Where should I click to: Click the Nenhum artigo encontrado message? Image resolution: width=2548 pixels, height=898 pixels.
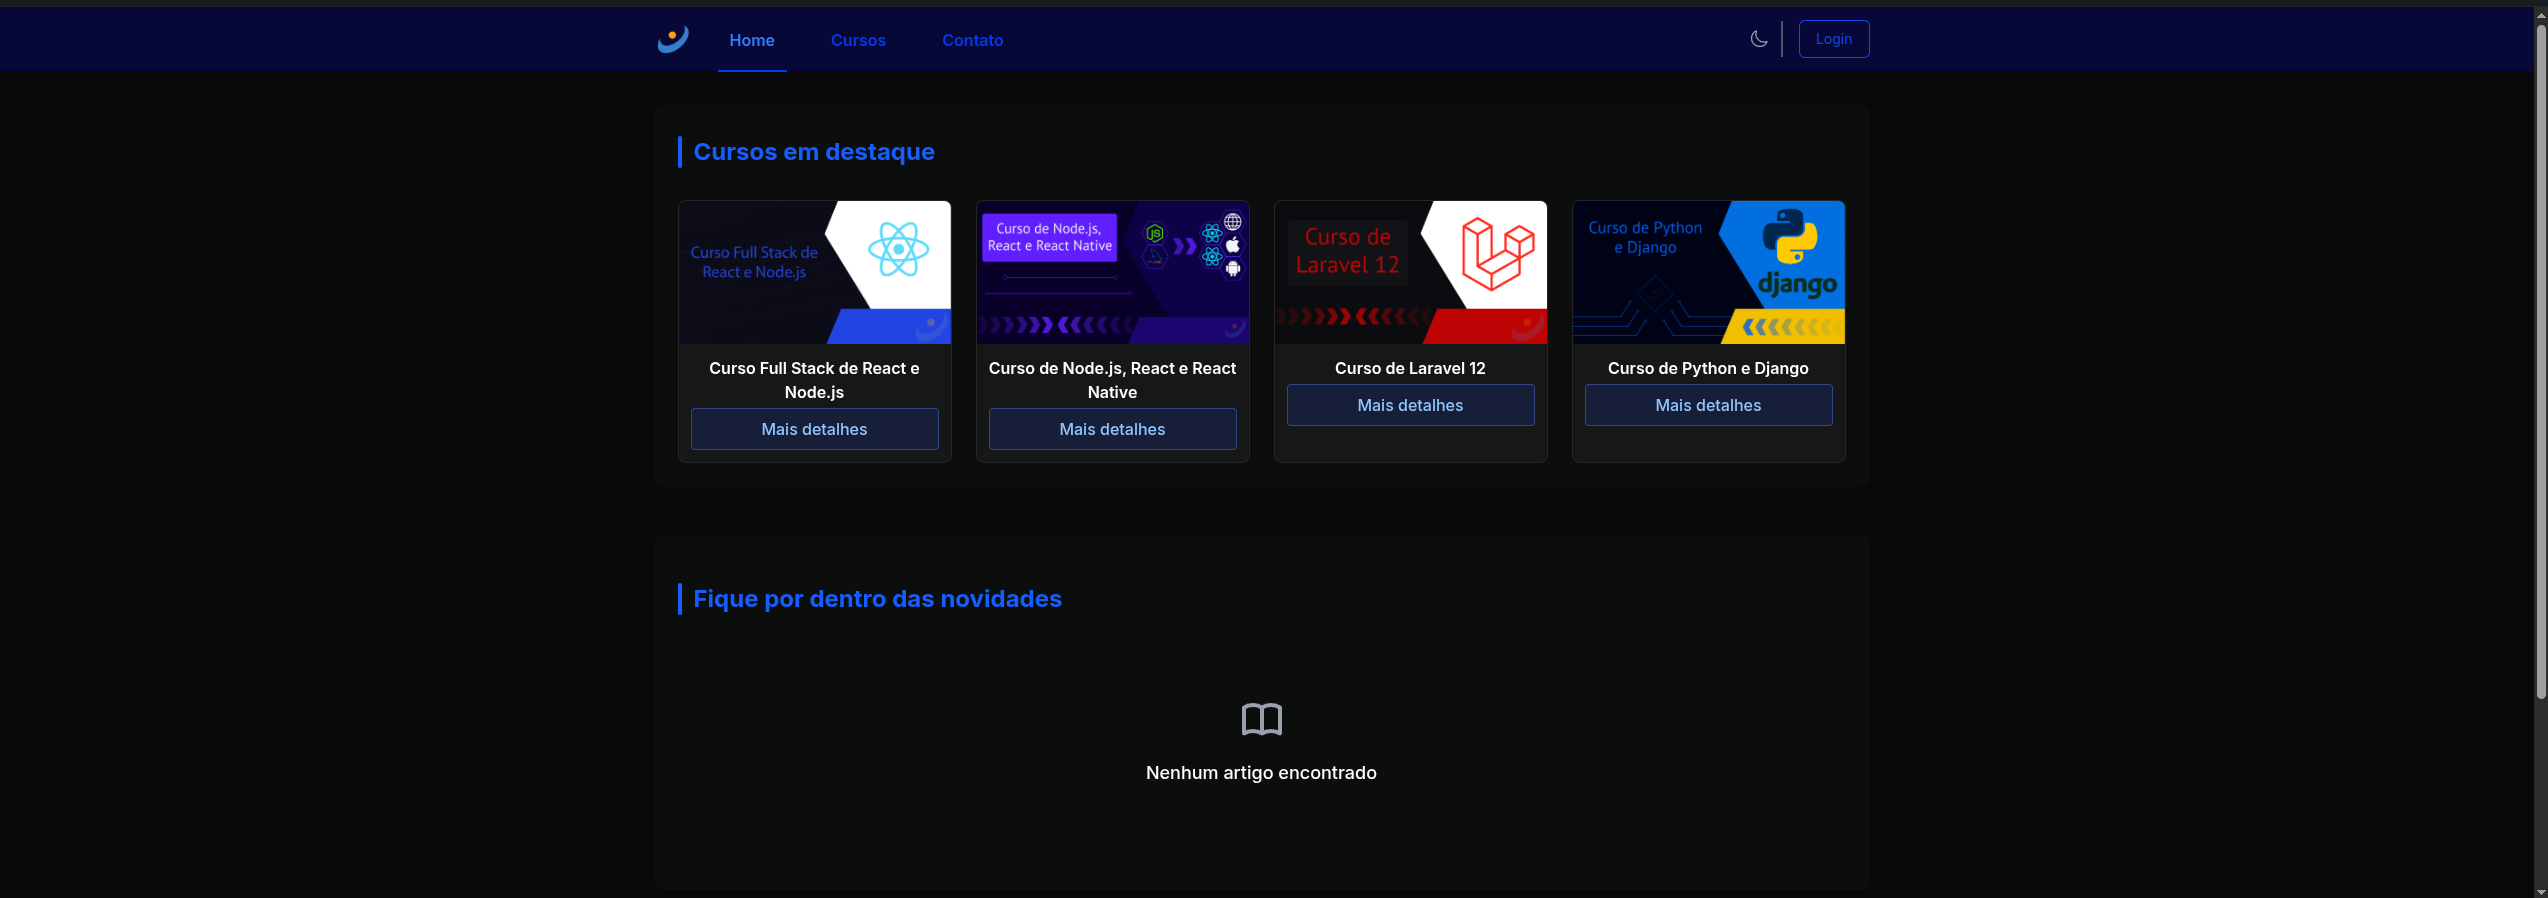coord(1261,773)
